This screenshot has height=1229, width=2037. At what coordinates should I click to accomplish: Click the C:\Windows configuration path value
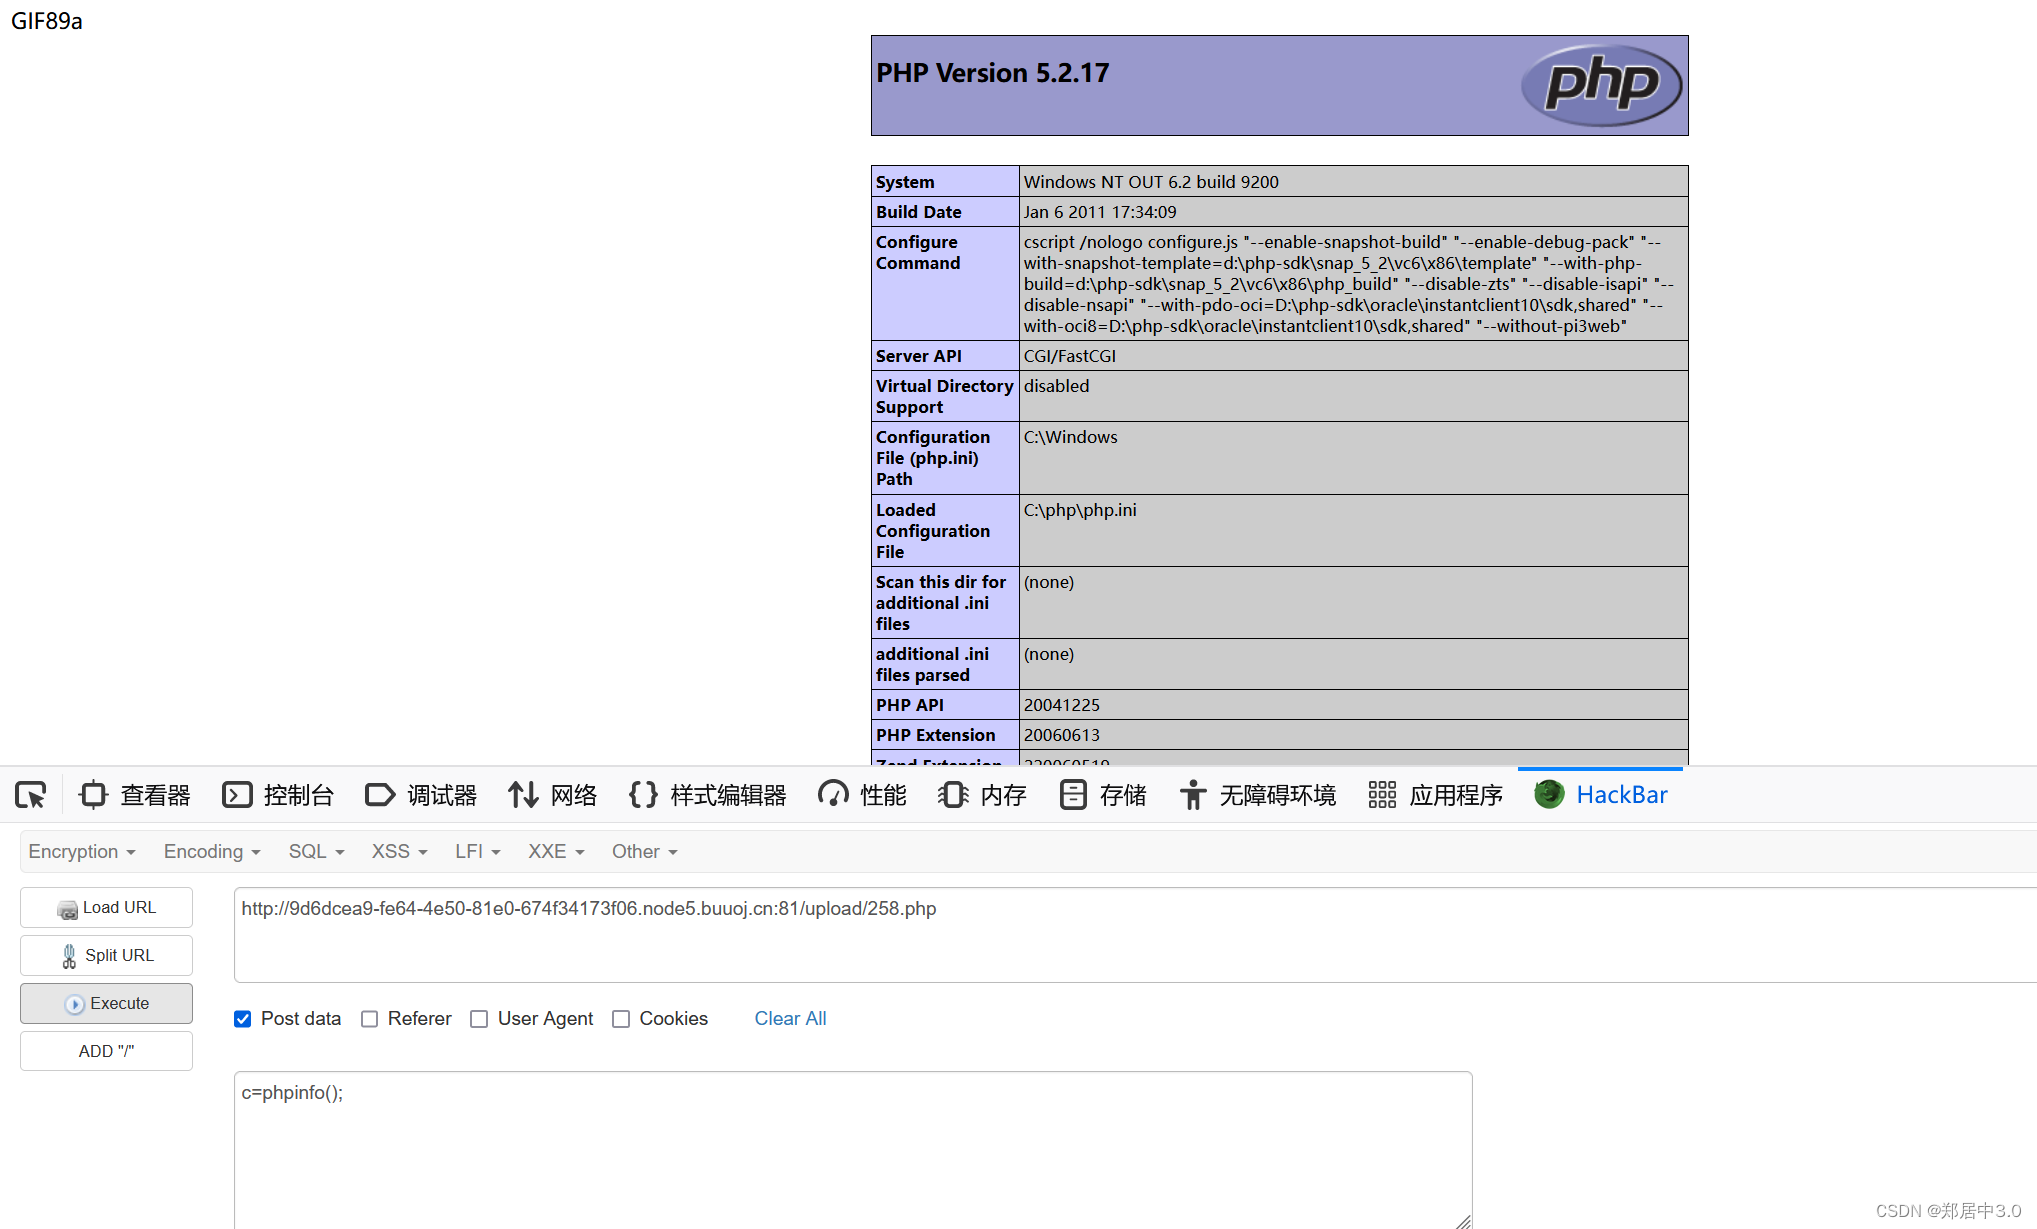click(1070, 437)
